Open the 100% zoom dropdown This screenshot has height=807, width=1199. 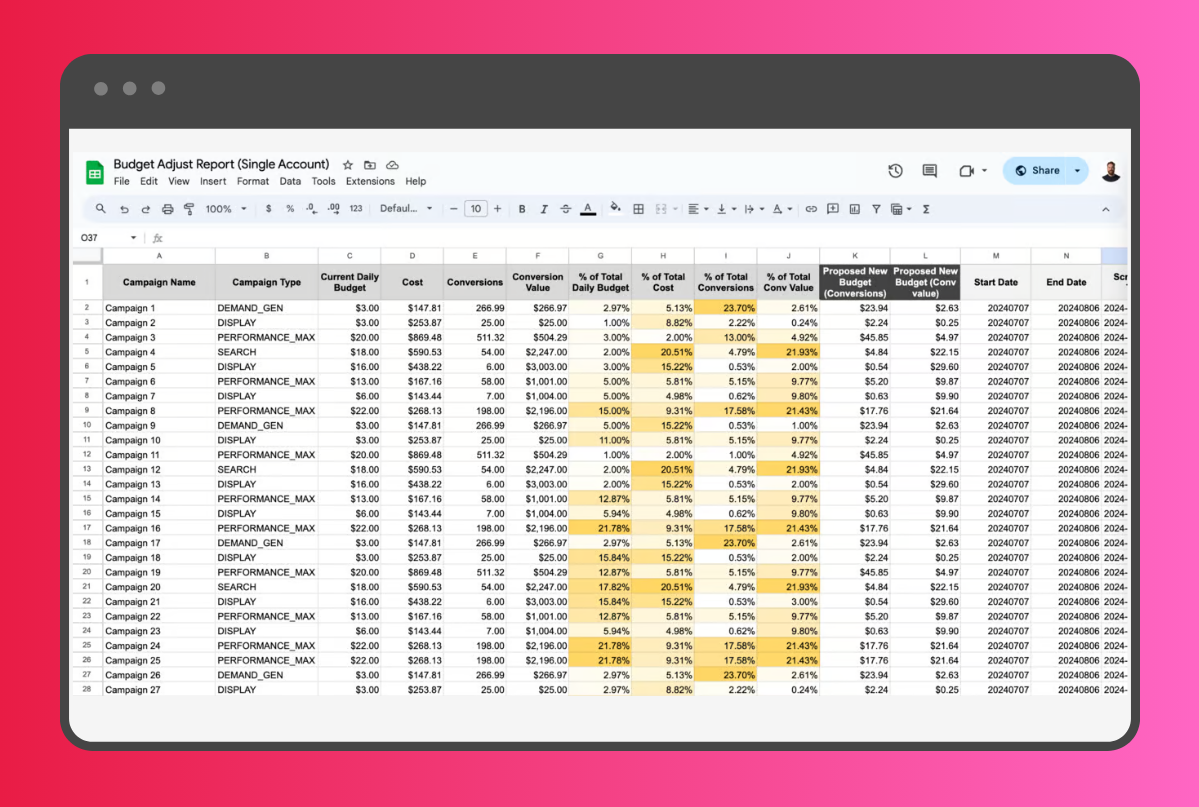(x=225, y=209)
